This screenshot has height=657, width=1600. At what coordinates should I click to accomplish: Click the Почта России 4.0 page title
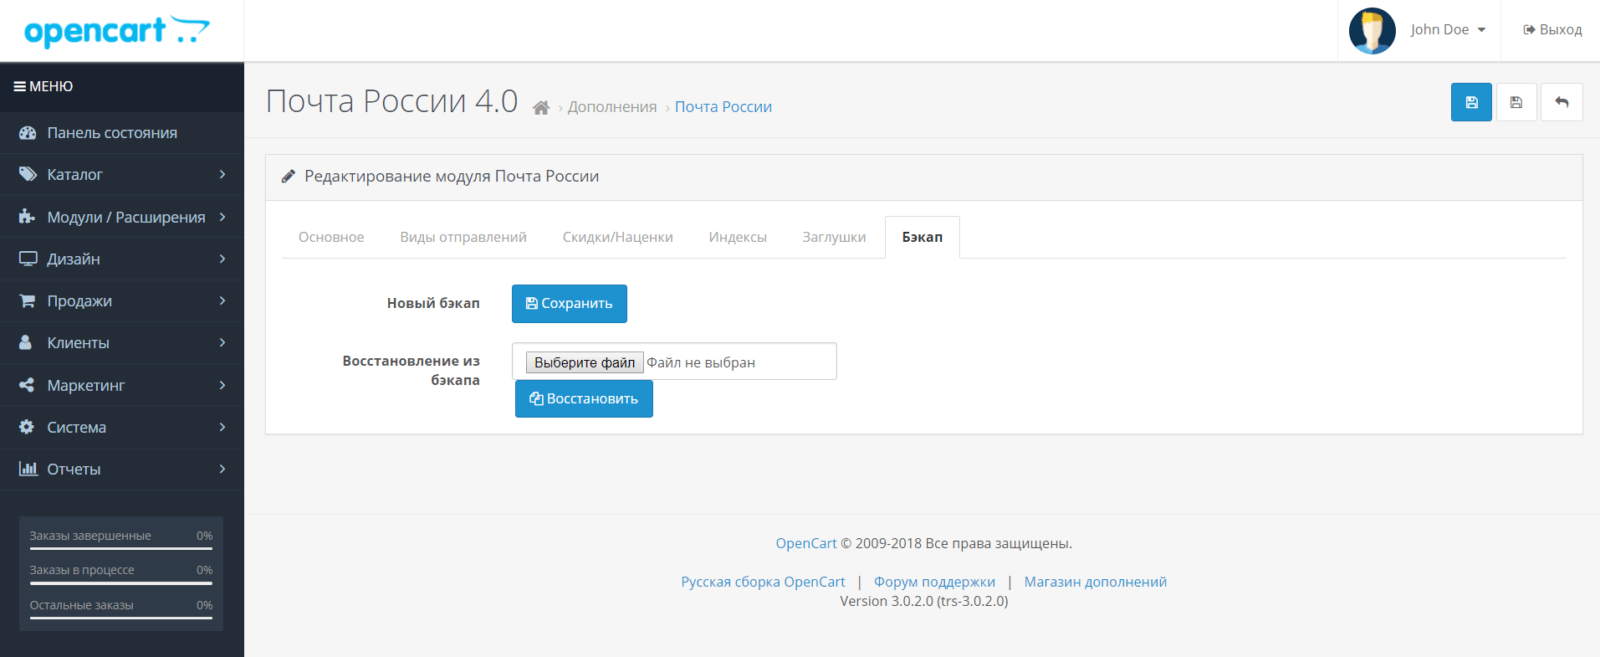tap(392, 101)
